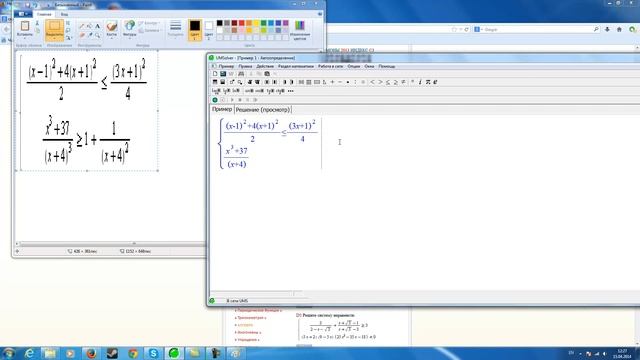The image size is (640, 360).
Task: Insert not-equal sign in UMSolver
Action: pyautogui.click(x=403, y=82)
